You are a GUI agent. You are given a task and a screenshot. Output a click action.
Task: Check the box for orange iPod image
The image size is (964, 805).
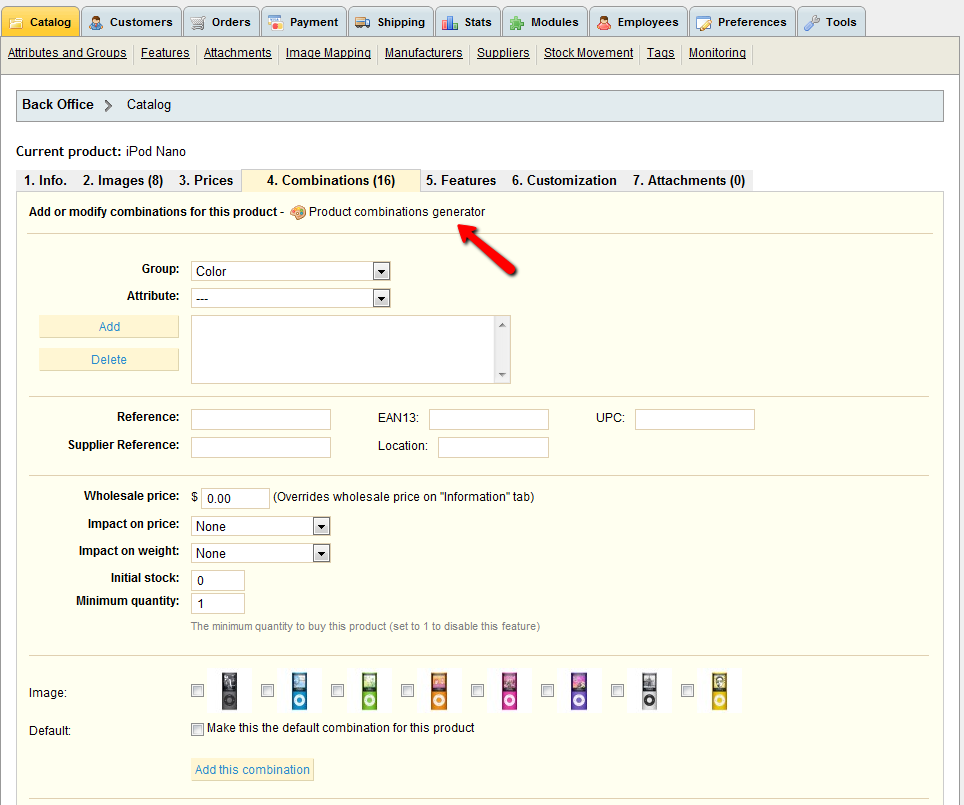pos(408,691)
